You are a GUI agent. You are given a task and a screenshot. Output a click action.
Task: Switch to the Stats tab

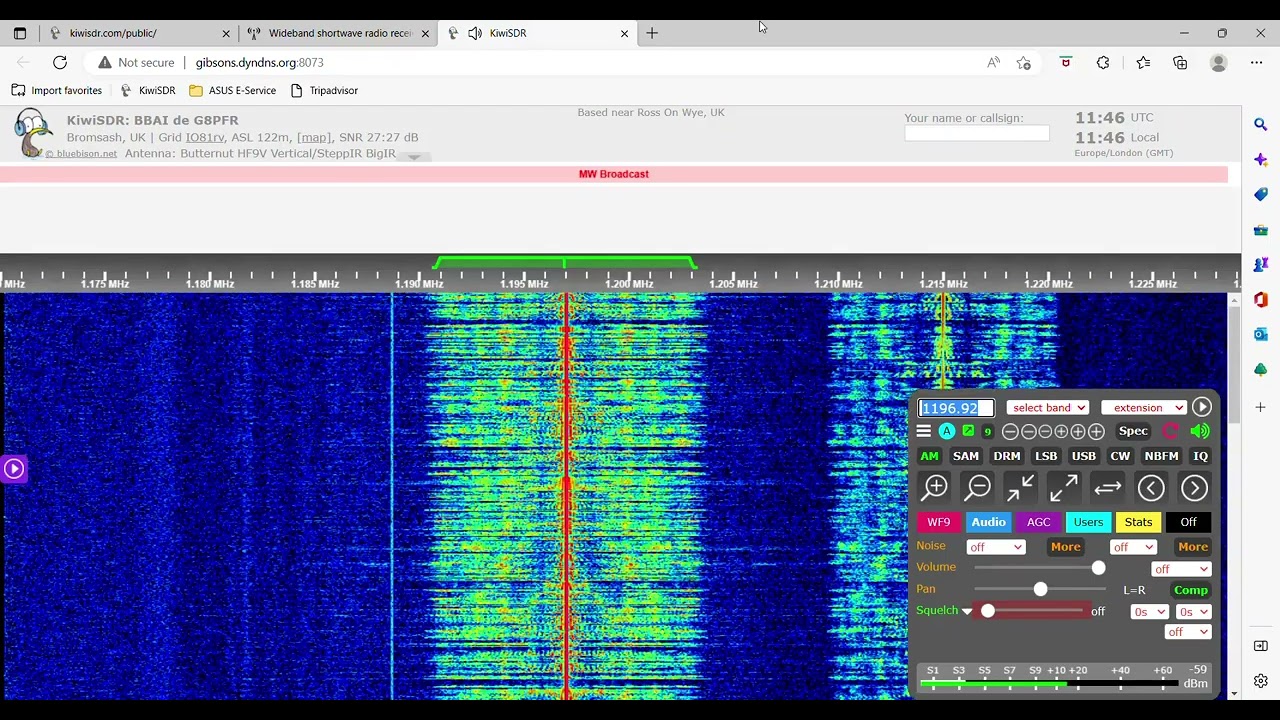tap(1138, 522)
